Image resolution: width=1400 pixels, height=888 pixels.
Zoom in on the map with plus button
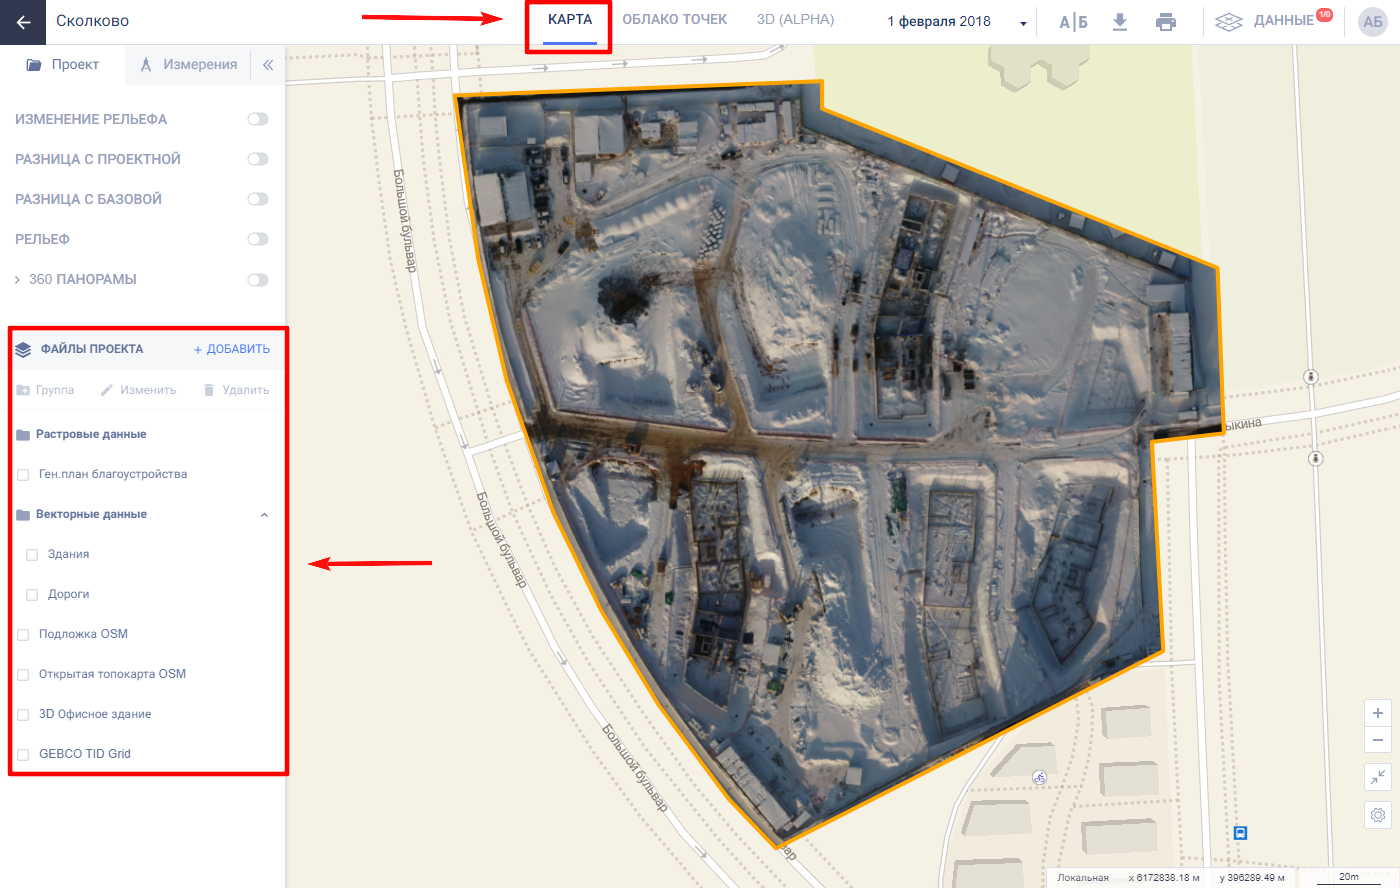(x=1378, y=713)
